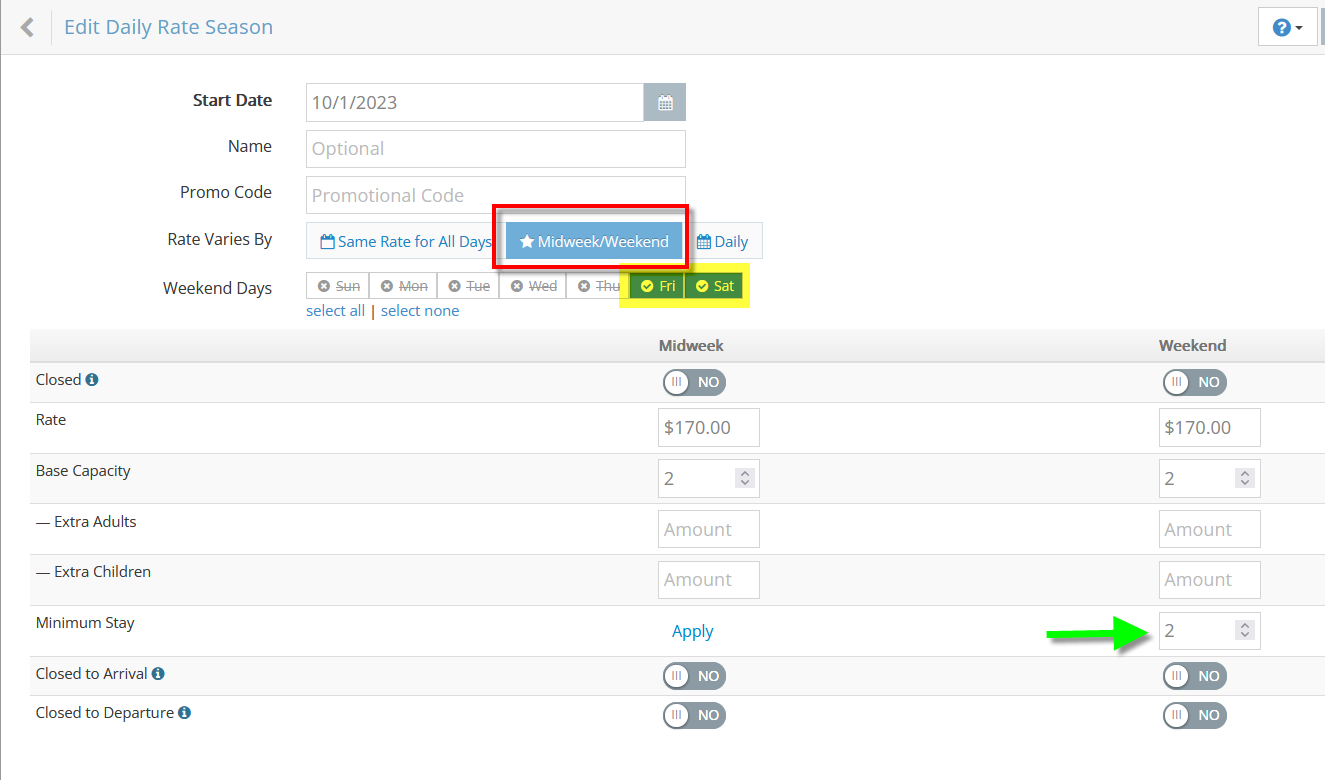The height and width of the screenshot is (780, 1325).
Task: Click the star icon on Midweek/Weekend button
Action: (527, 241)
